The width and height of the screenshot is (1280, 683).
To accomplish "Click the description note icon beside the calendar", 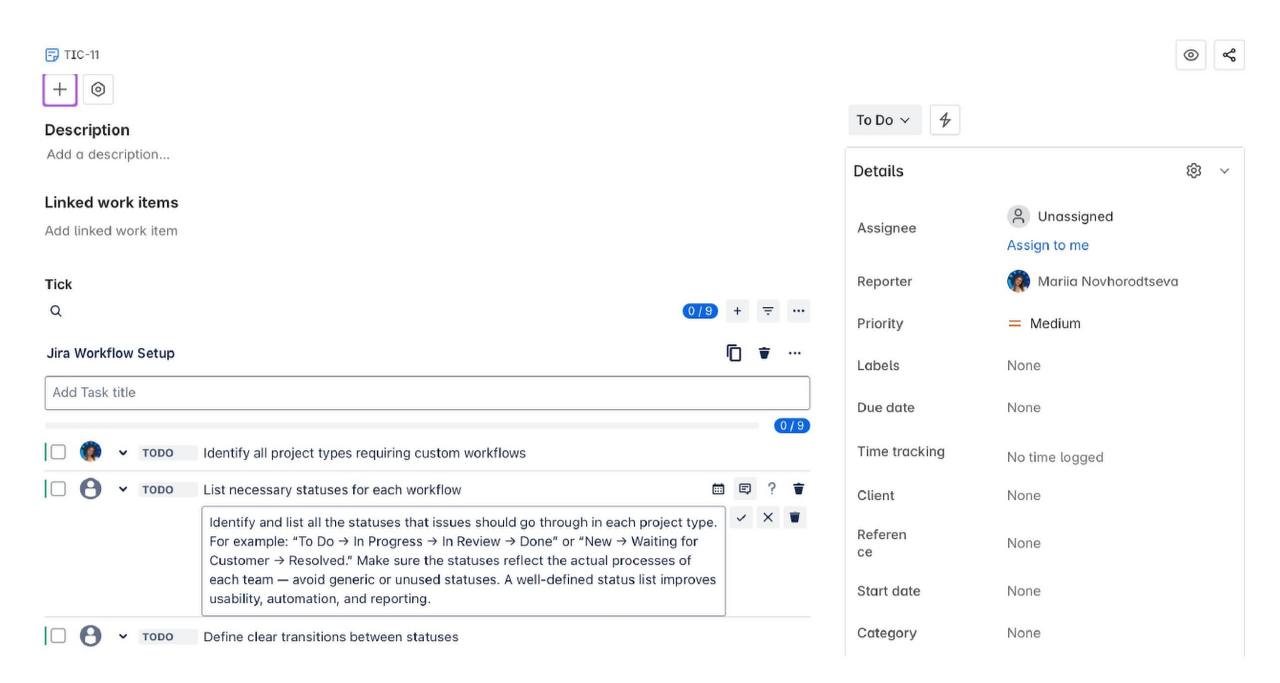I will pyautogui.click(x=745, y=489).
